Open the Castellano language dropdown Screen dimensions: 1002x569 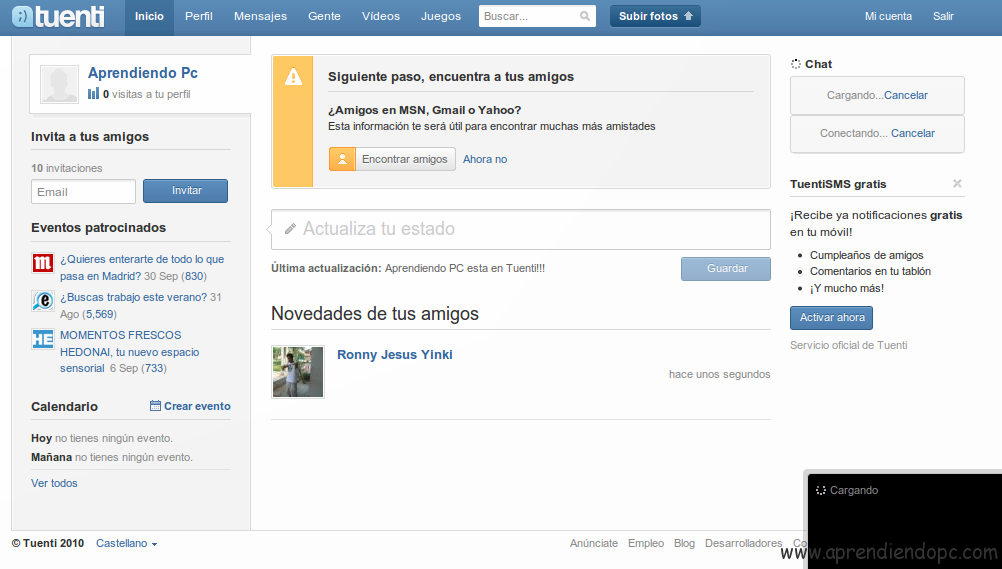126,544
